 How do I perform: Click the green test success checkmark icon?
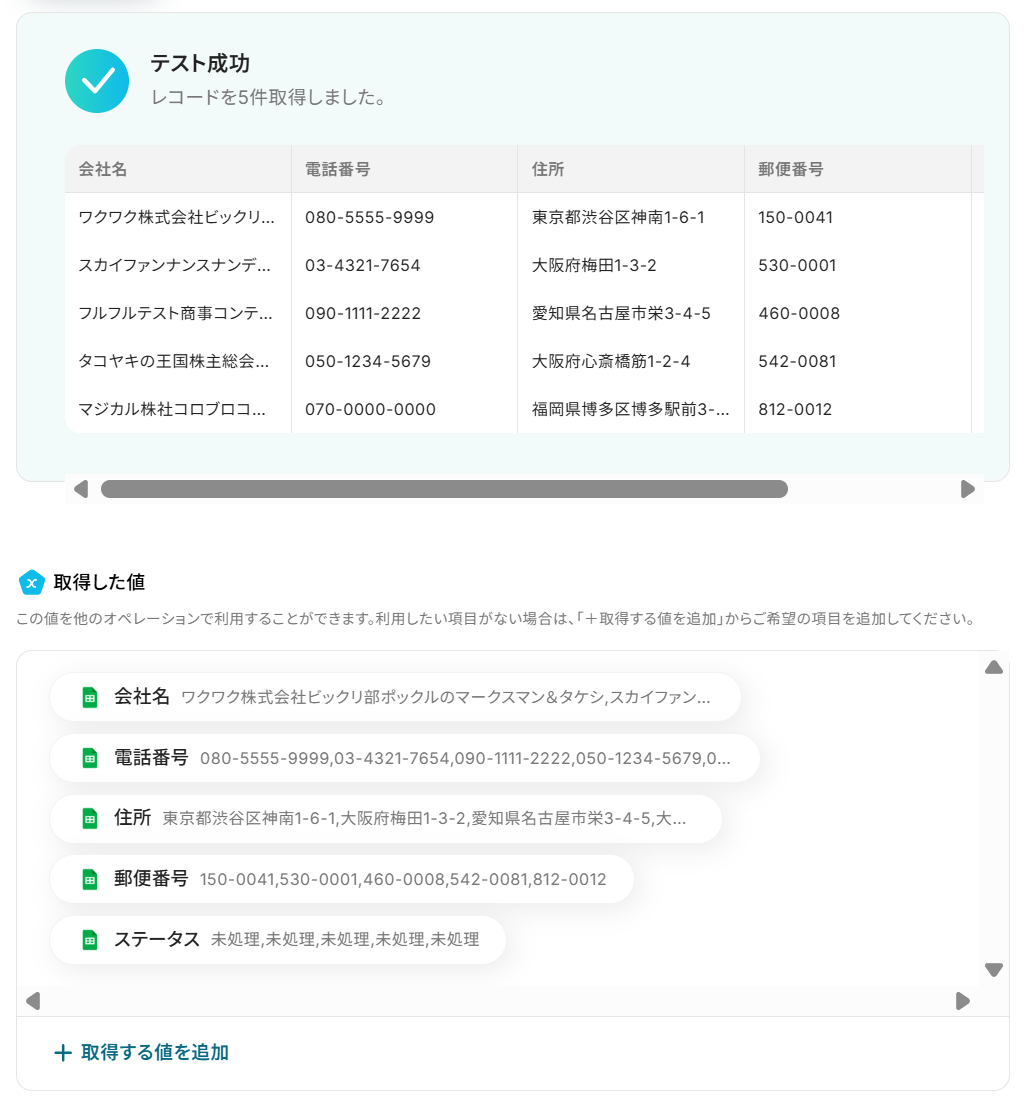(x=97, y=81)
